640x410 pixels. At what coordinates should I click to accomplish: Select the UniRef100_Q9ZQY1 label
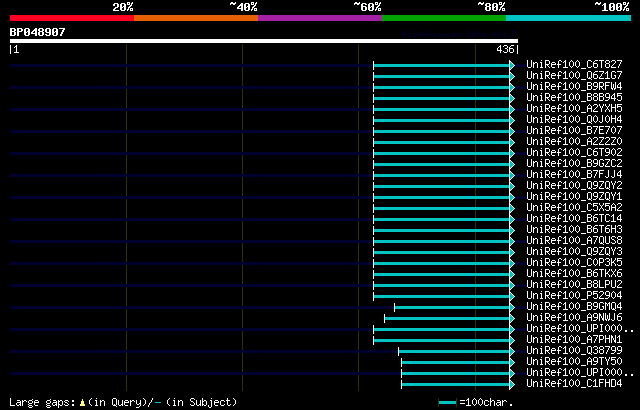click(x=574, y=196)
